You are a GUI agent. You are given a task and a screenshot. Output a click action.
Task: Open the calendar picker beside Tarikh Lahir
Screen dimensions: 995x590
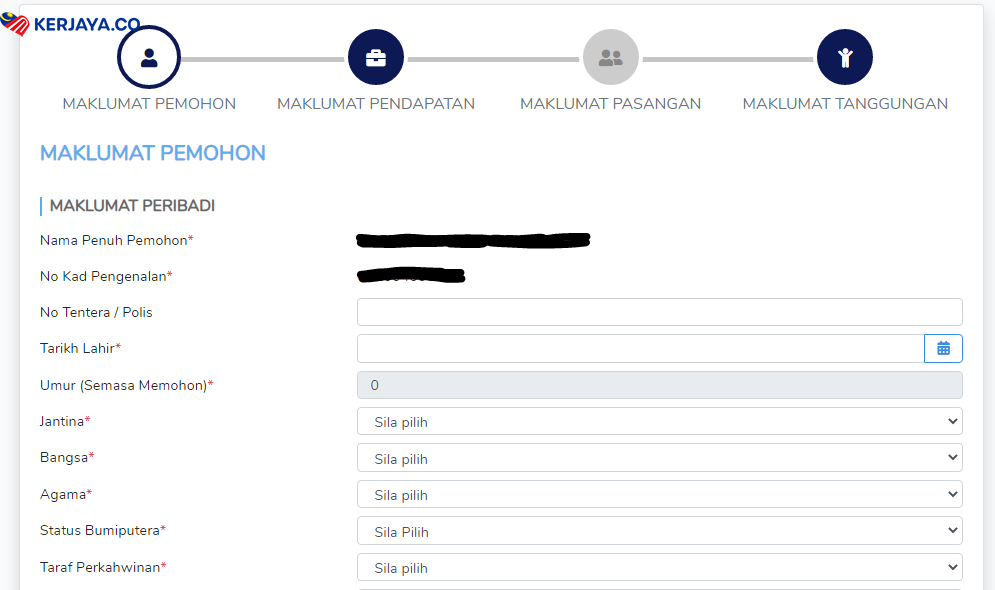pos(943,348)
